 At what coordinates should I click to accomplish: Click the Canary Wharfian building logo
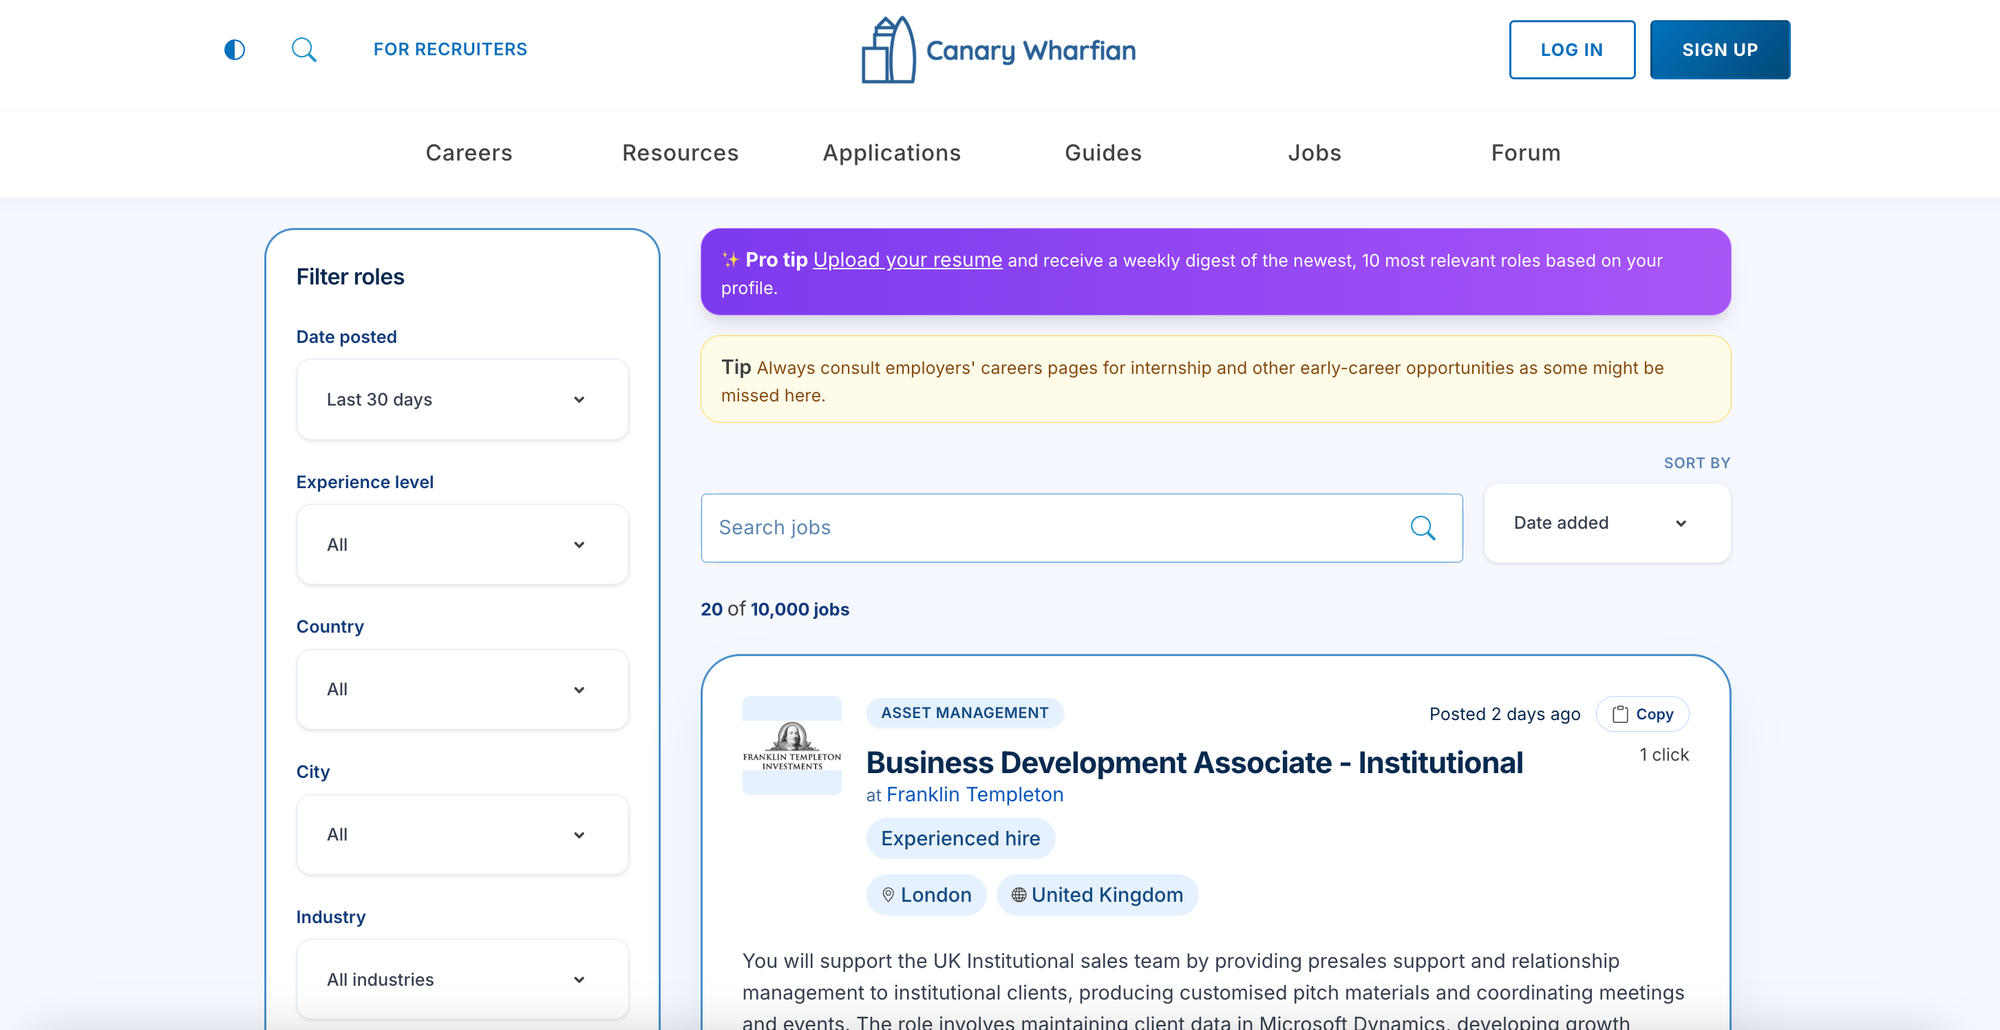[888, 50]
